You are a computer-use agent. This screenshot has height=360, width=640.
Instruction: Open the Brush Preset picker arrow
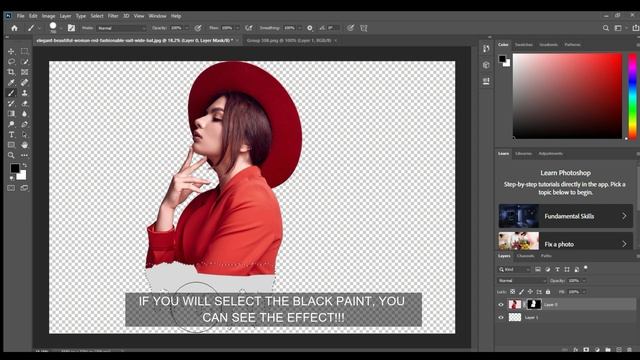point(60,29)
